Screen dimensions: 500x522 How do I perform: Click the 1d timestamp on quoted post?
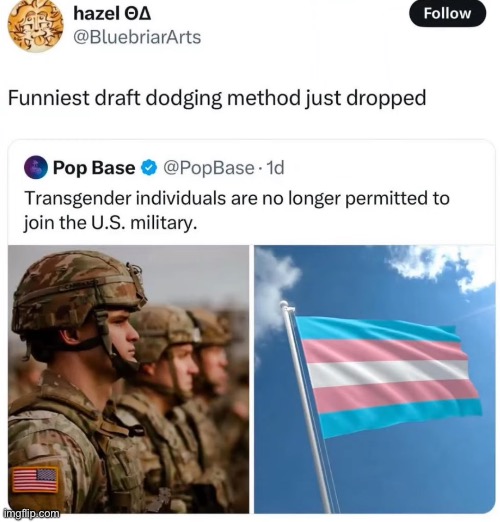(x=276, y=168)
